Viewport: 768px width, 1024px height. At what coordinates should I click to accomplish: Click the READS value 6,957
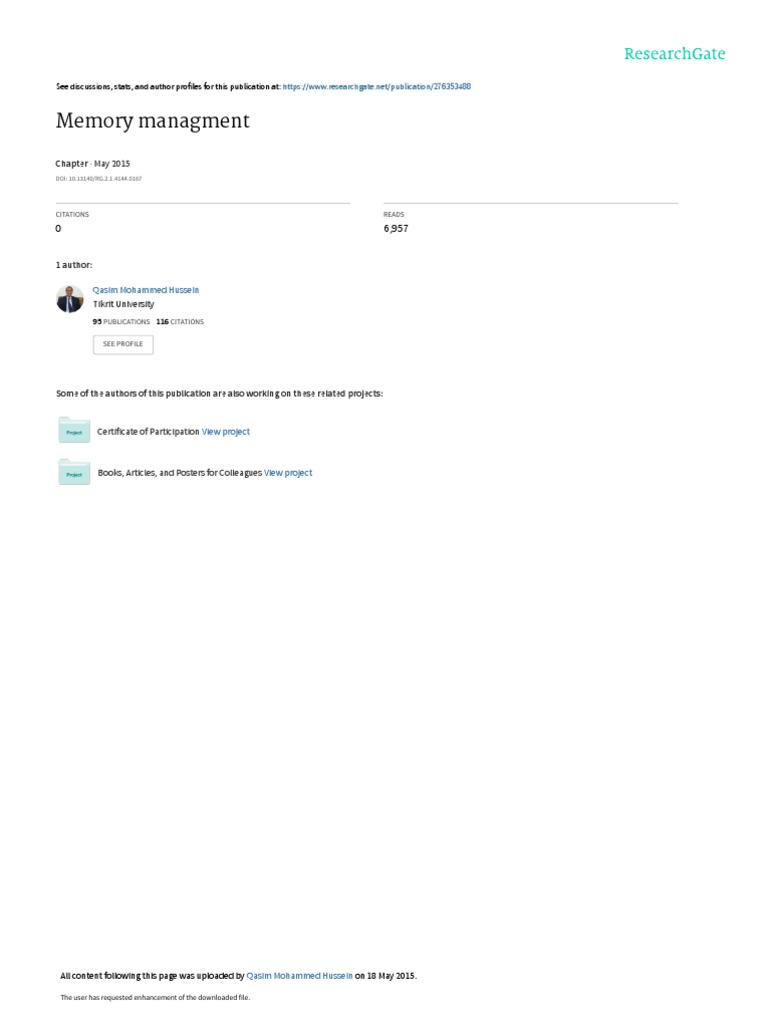point(396,229)
